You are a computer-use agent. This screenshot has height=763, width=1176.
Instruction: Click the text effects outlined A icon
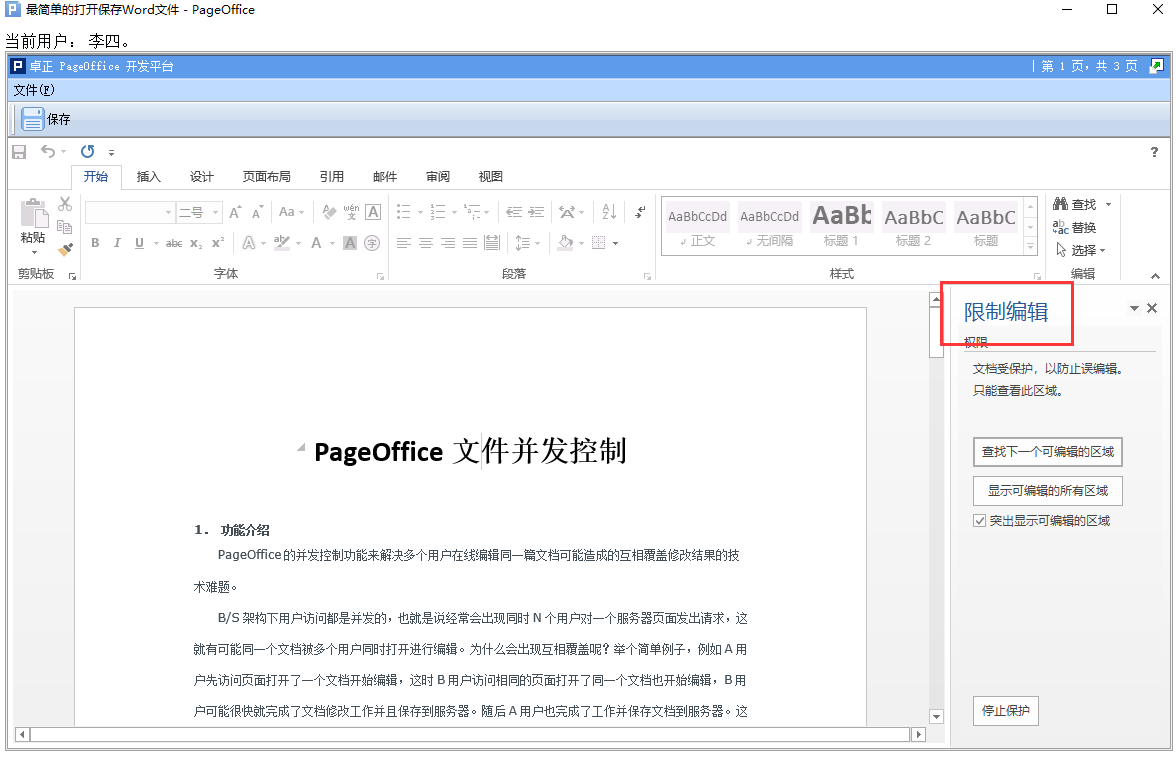pos(249,243)
